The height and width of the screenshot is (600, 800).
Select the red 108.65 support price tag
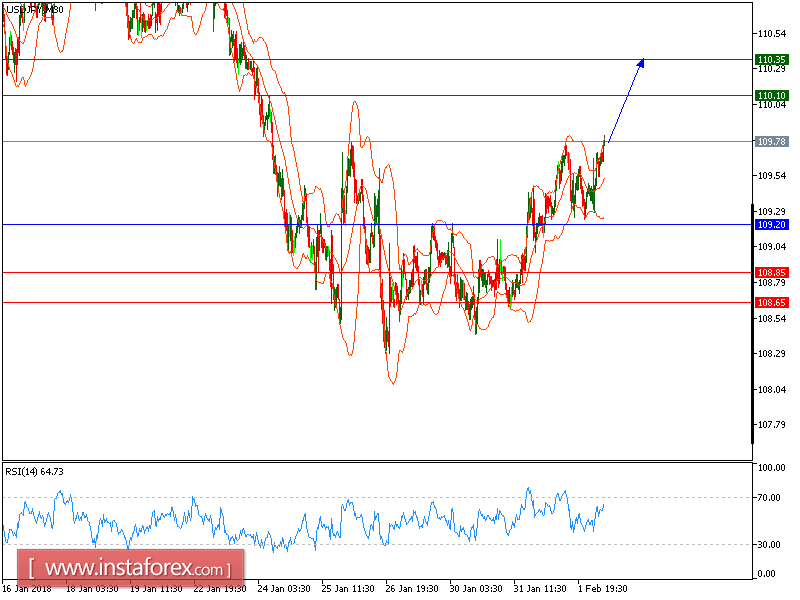point(770,301)
